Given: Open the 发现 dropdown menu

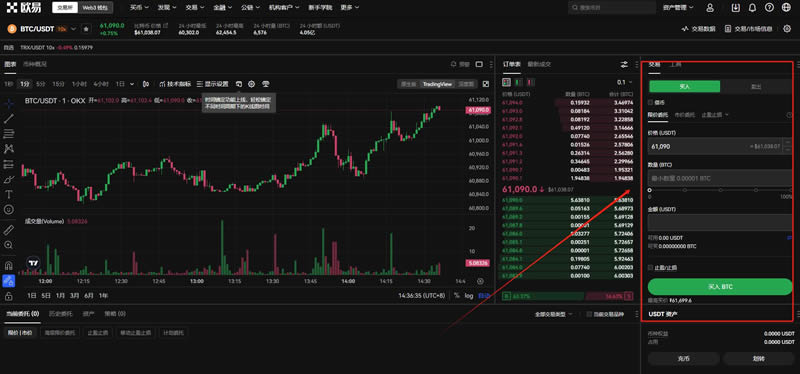Looking at the screenshot, I should (167, 8).
